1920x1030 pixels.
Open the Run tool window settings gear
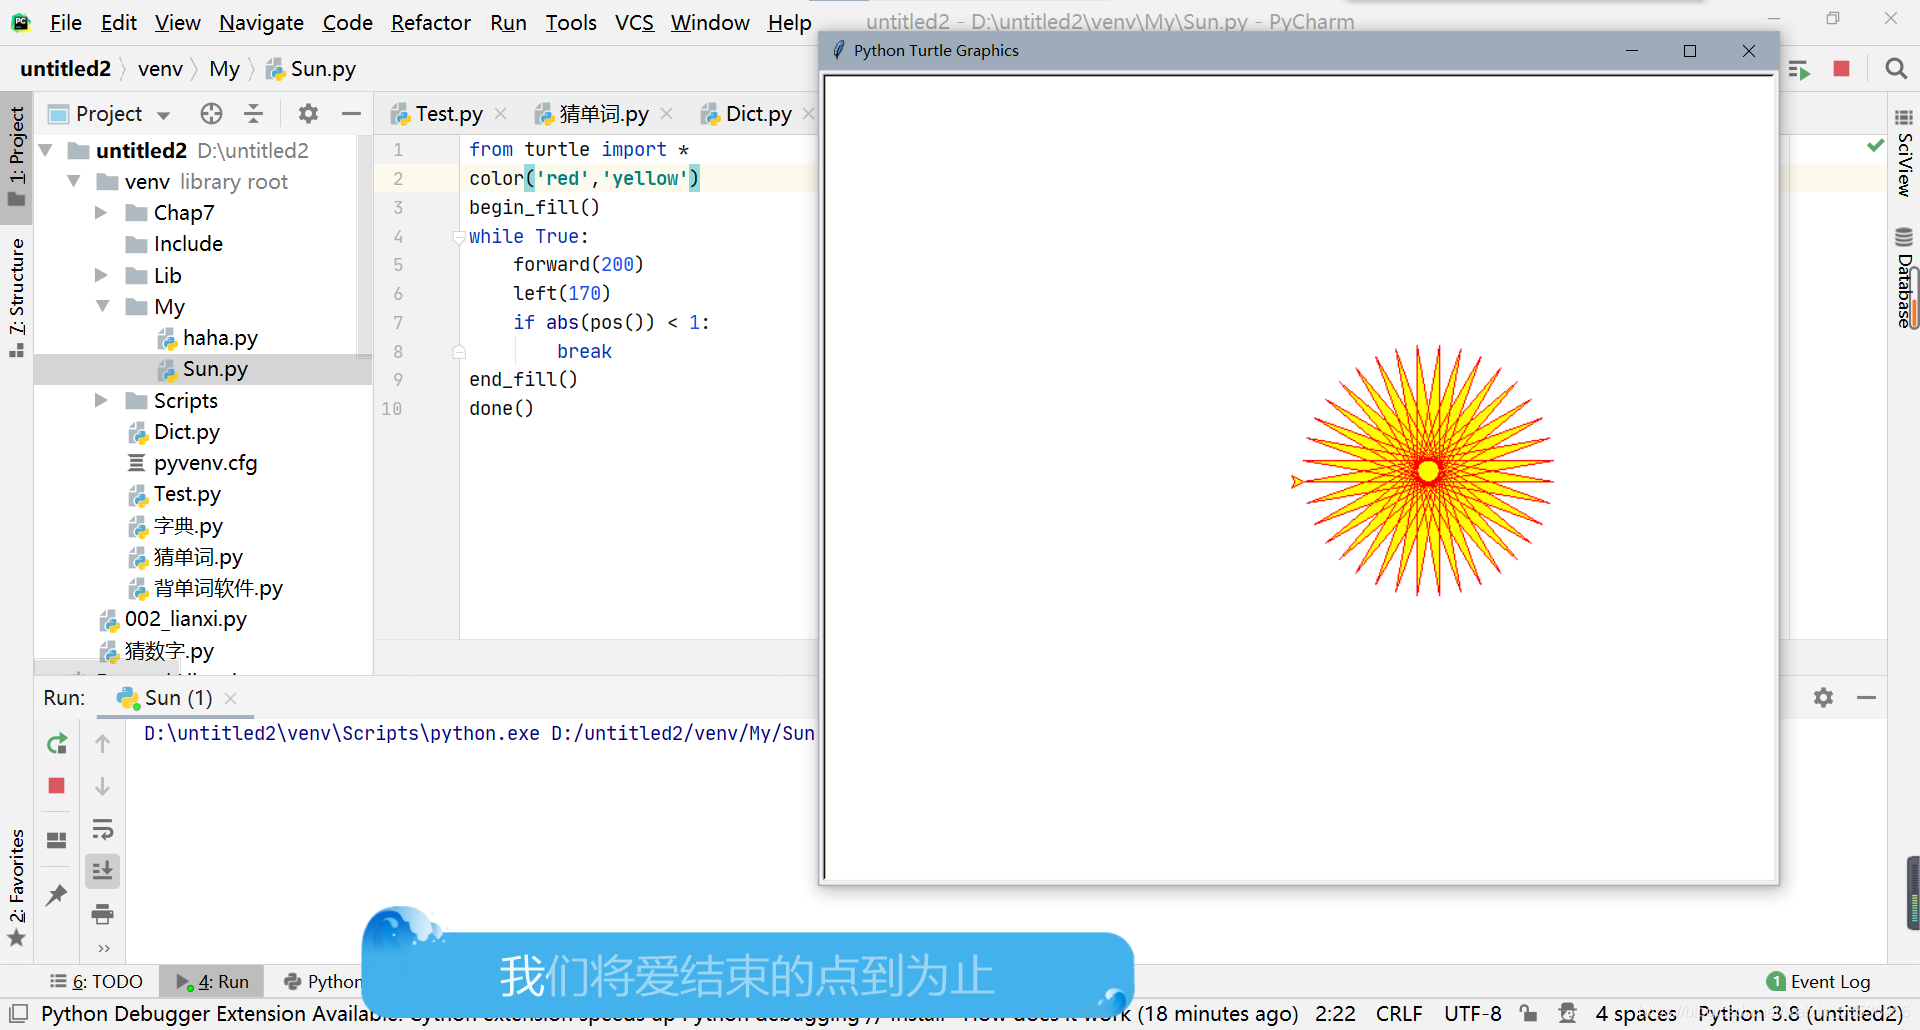[1824, 697]
